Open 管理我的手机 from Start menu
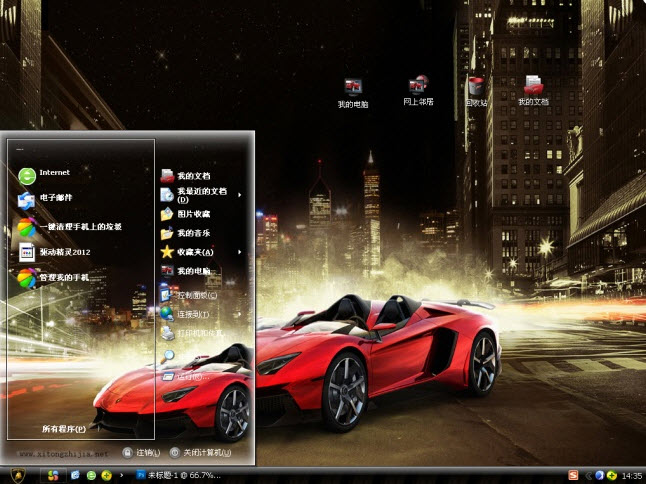 coord(64,277)
